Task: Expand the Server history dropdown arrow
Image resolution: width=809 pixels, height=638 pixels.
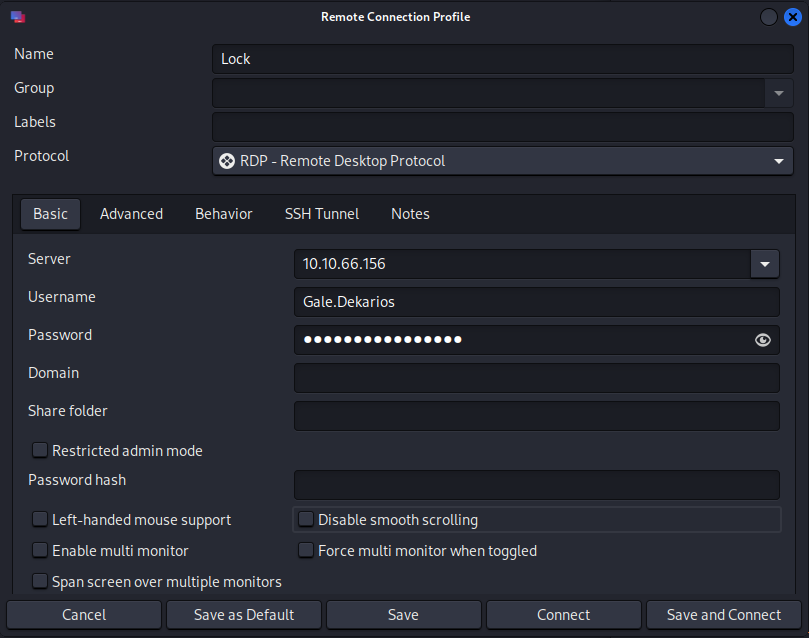Action: [x=764, y=264]
